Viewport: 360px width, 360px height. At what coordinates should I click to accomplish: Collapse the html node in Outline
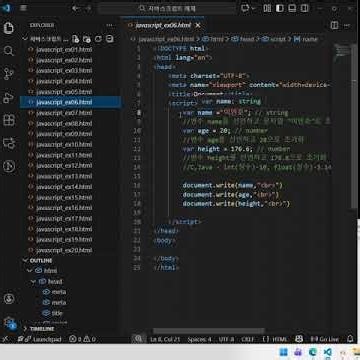point(31,271)
